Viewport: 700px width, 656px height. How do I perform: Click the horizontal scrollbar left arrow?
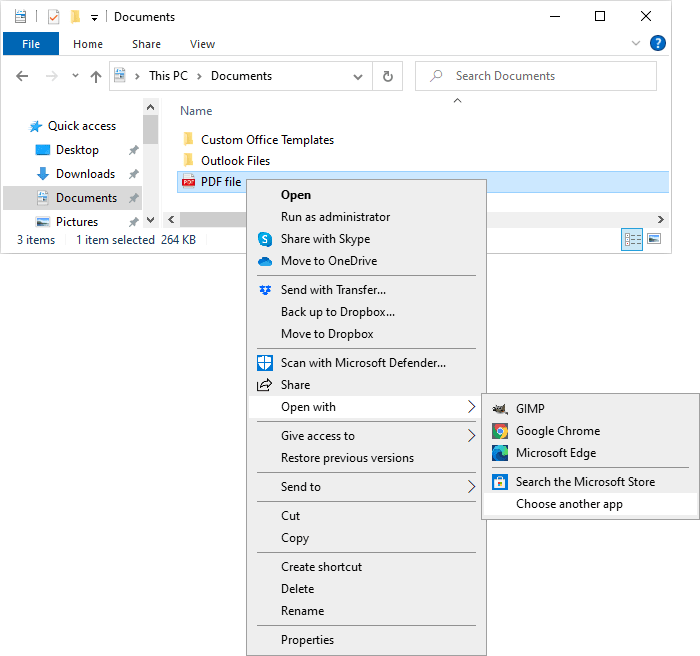pos(171,220)
